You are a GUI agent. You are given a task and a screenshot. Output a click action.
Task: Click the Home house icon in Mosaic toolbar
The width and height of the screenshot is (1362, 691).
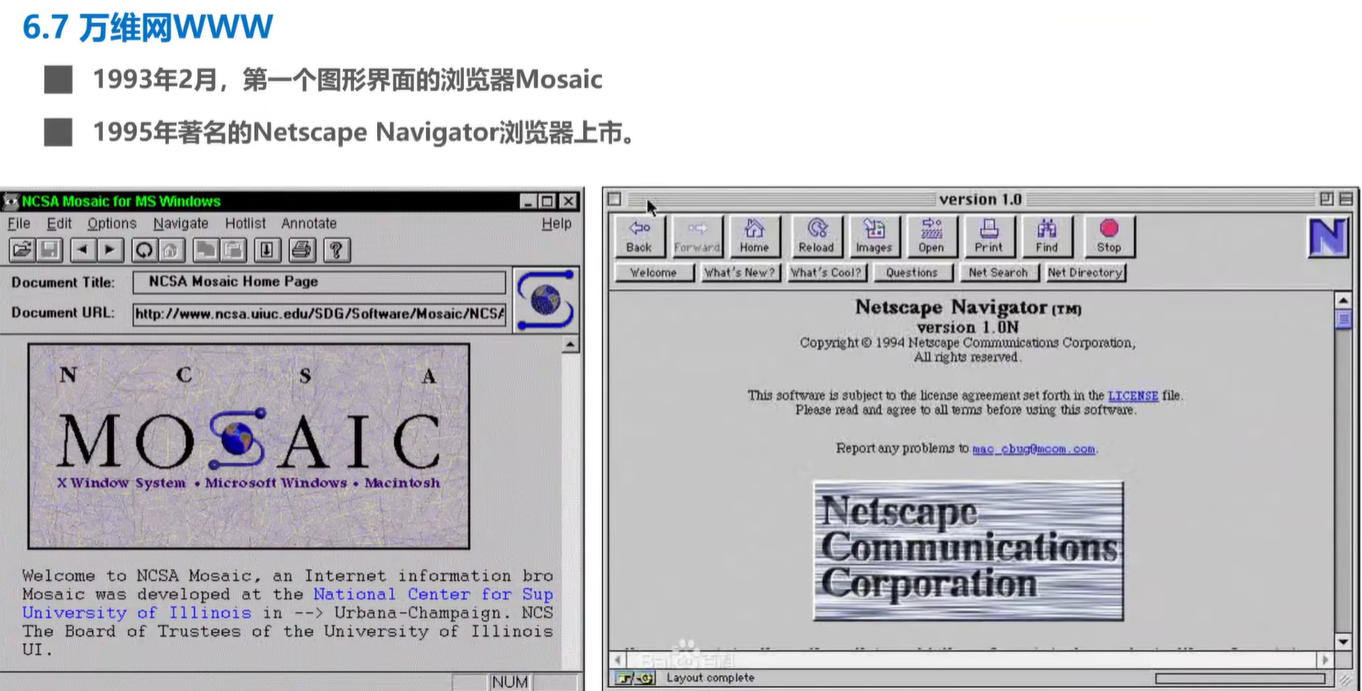(x=172, y=250)
